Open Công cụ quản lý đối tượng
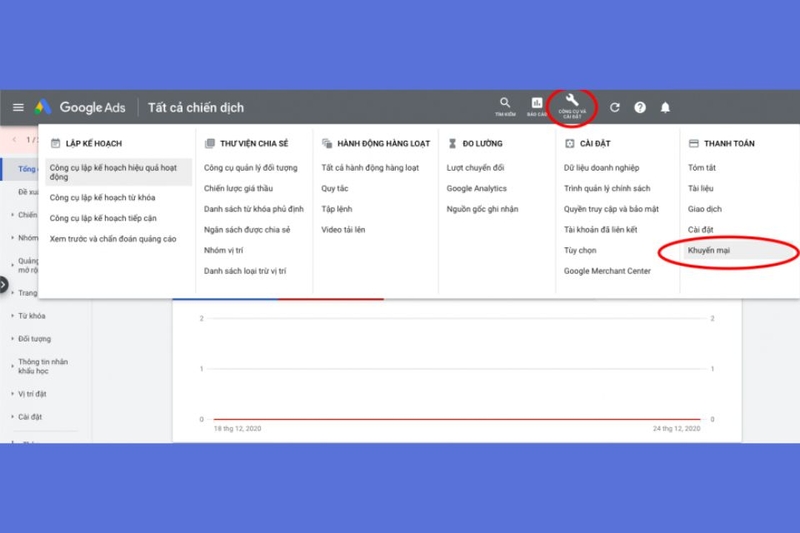The width and height of the screenshot is (800, 533). click(x=251, y=168)
